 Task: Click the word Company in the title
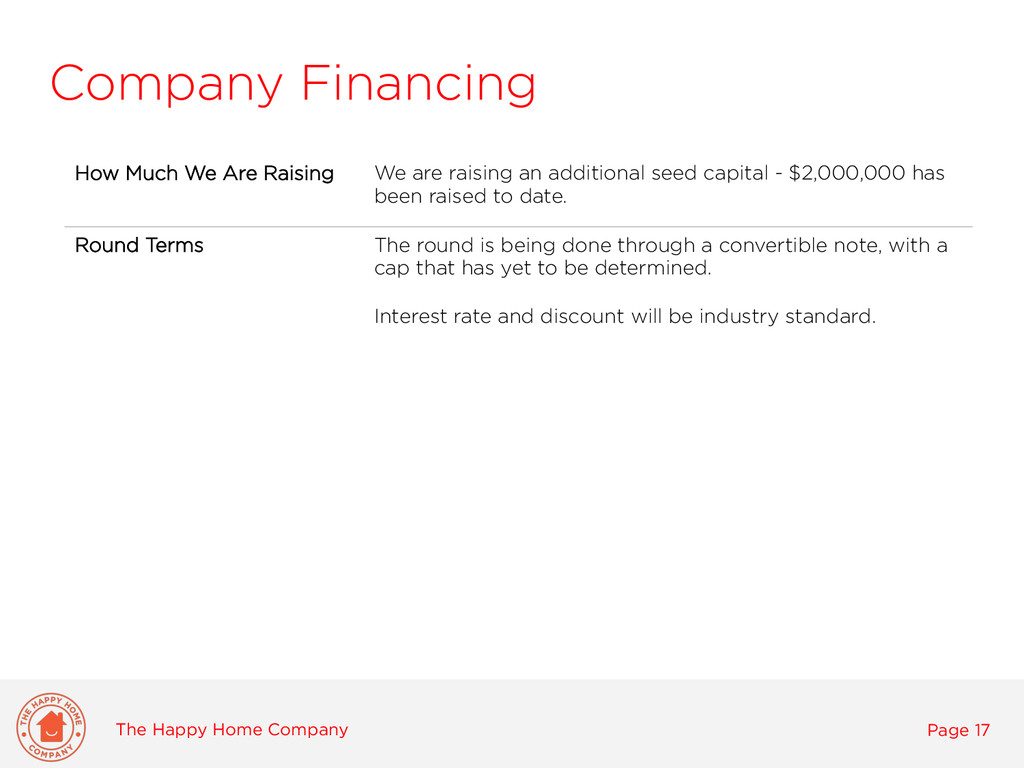click(x=167, y=84)
